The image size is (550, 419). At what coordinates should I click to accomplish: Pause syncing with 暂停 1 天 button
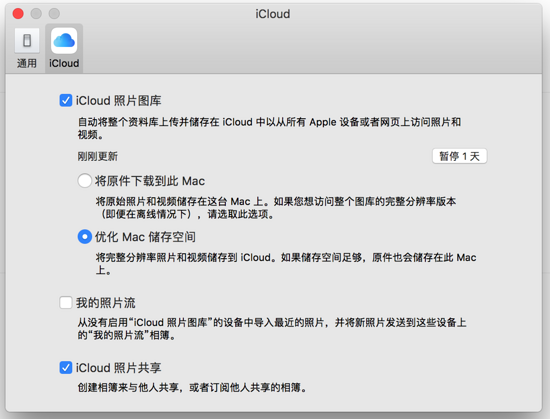pyautogui.click(x=460, y=156)
